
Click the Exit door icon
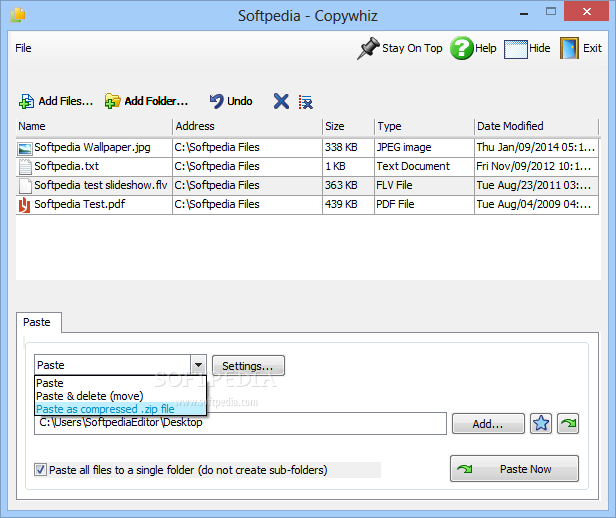pyautogui.click(x=569, y=48)
